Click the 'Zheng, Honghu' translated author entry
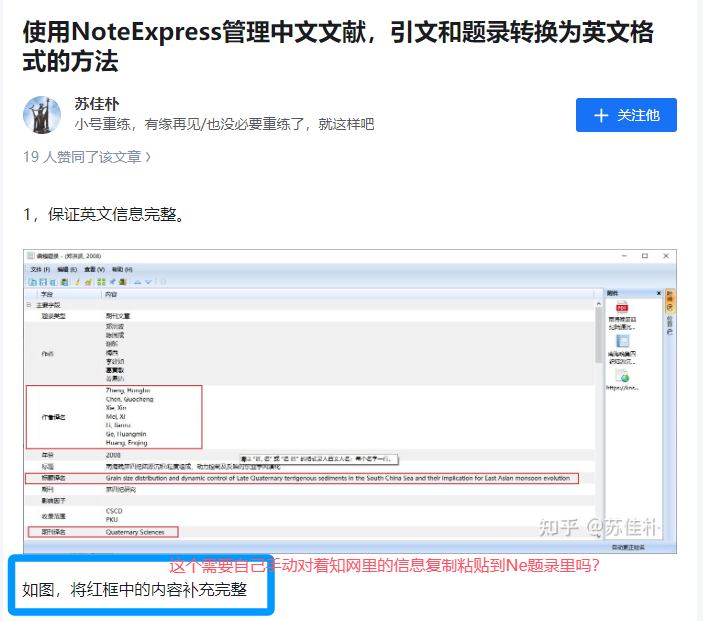The height and width of the screenshot is (621, 703). tap(128, 391)
